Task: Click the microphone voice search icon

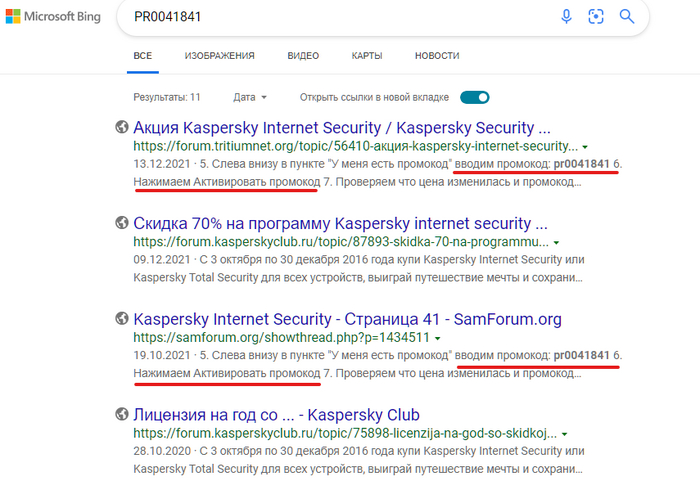Action: (x=567, y=17)
